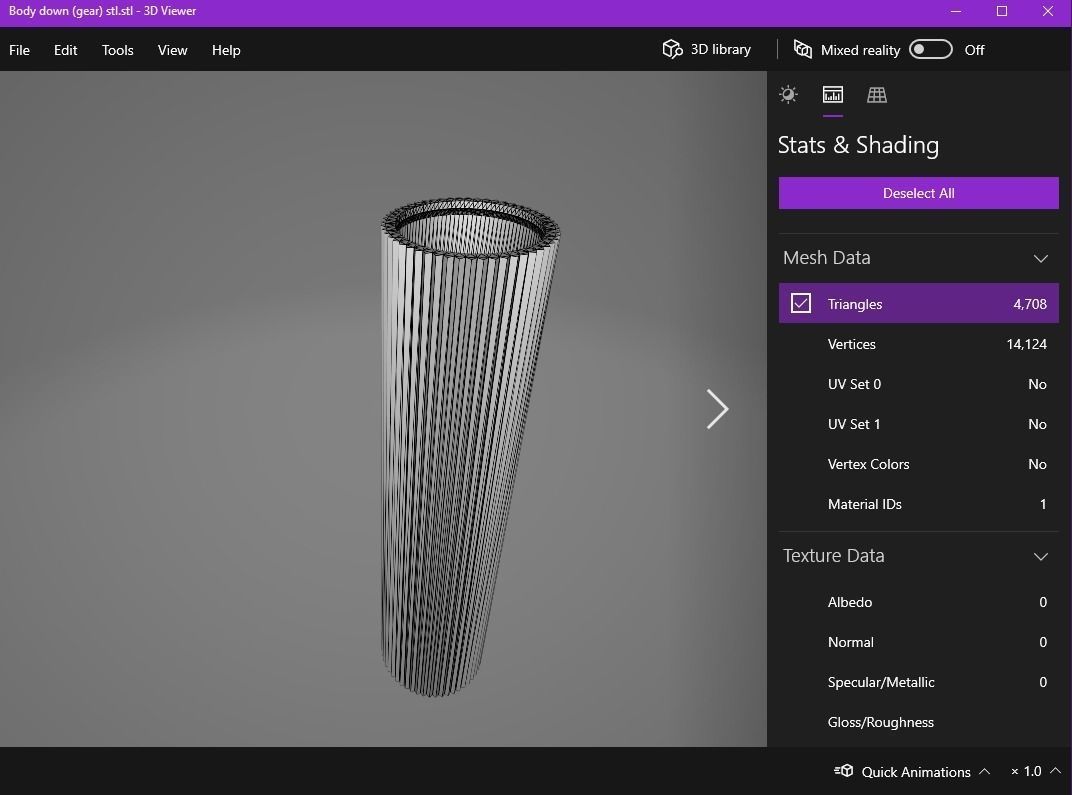Toggle the Mixed reality switch
Screen dimensions: 1072x795
tap(930, 49)
